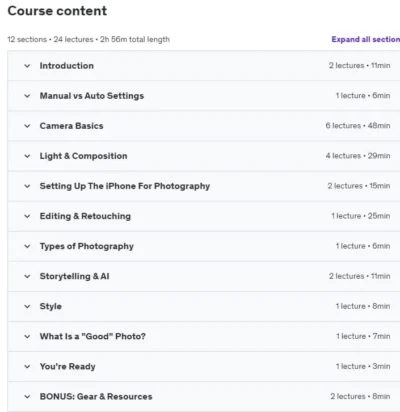Image resolution: width=400 pixels, height=412 pixels.
Task: Select the Light & Composition section title
Action: (x=83, y=156)
